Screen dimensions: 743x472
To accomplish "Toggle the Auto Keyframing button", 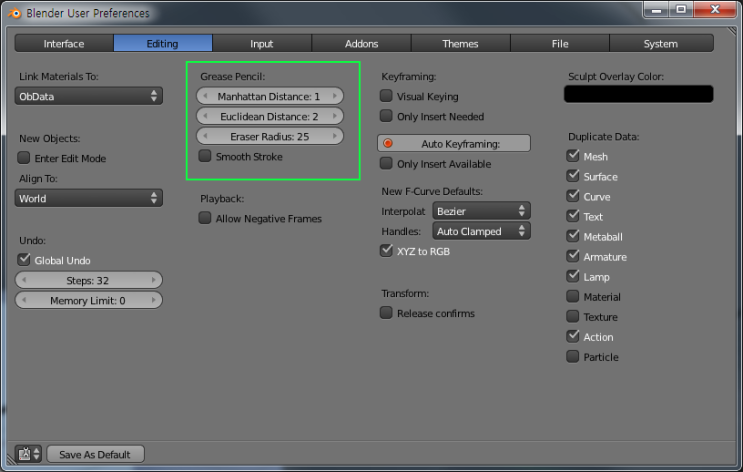I will 454,143.
